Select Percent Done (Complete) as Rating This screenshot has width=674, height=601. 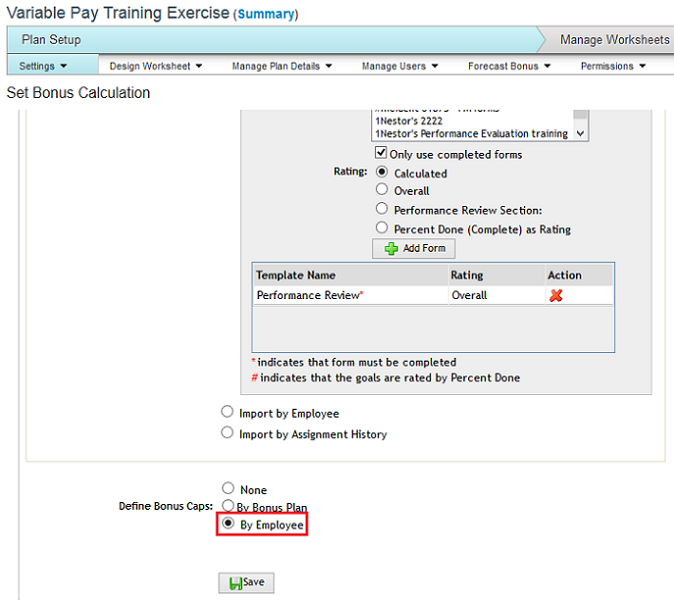(382, 227)
